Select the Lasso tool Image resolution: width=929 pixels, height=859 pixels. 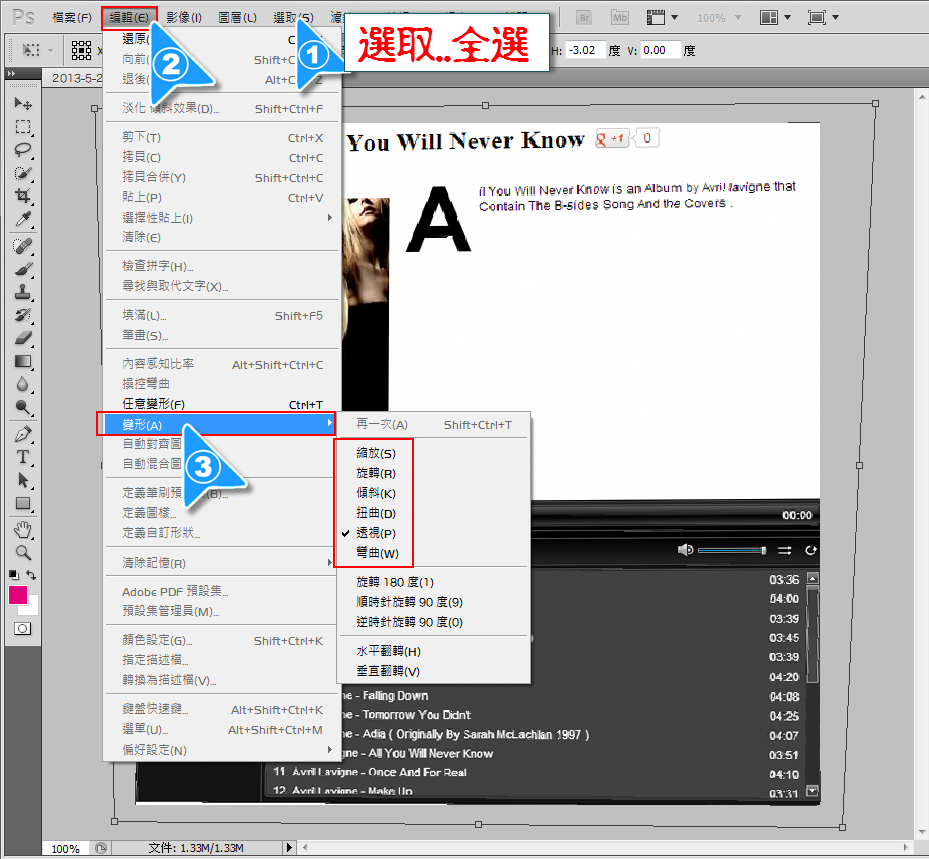23,150
